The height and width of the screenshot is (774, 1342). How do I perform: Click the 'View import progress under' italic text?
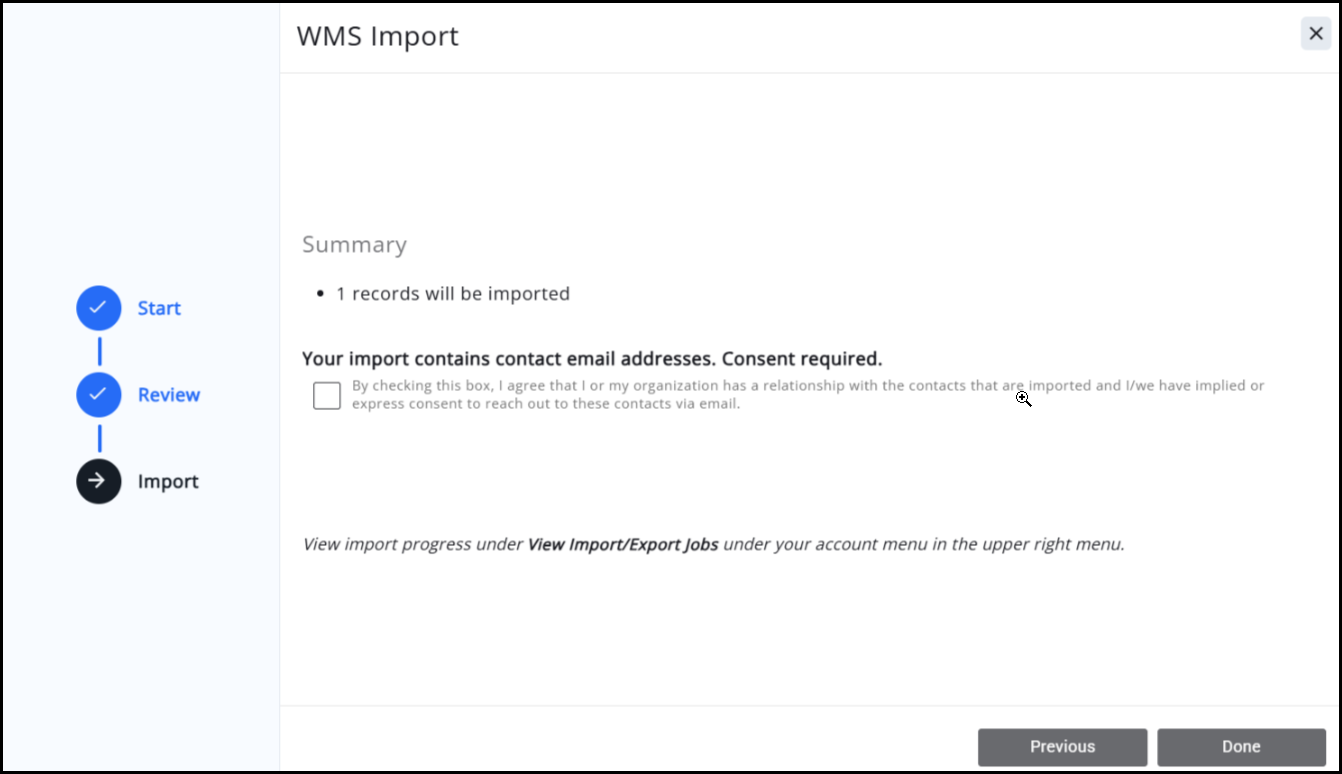click(x=413, y=545)
